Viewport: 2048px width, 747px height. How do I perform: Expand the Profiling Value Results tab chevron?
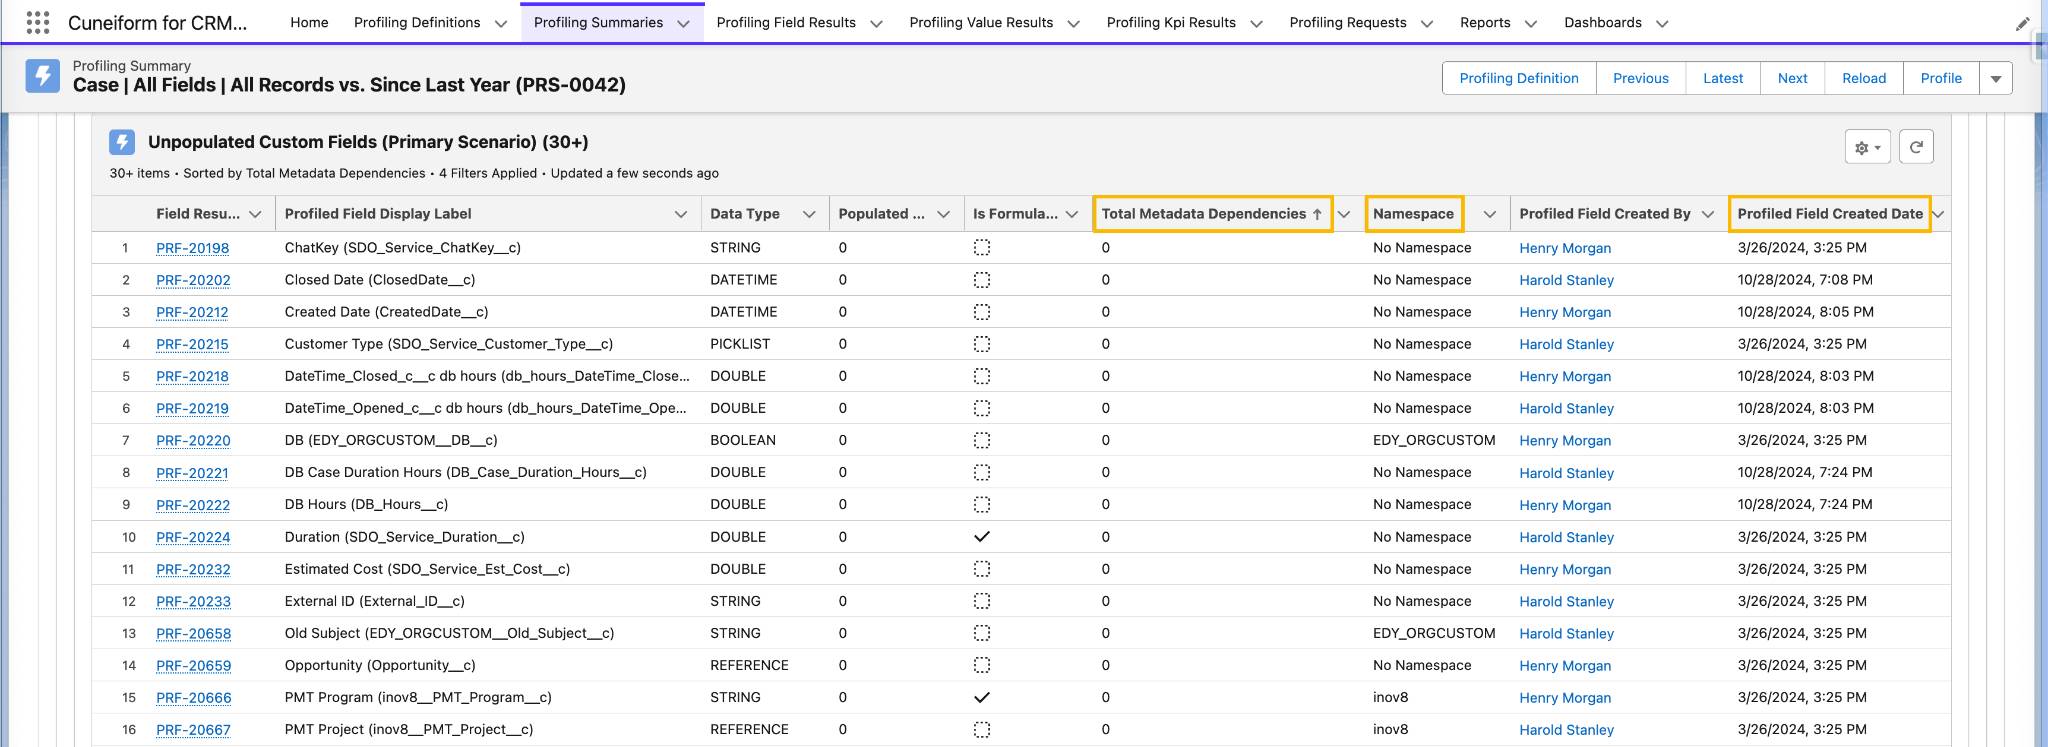[x=1073, y=23]
